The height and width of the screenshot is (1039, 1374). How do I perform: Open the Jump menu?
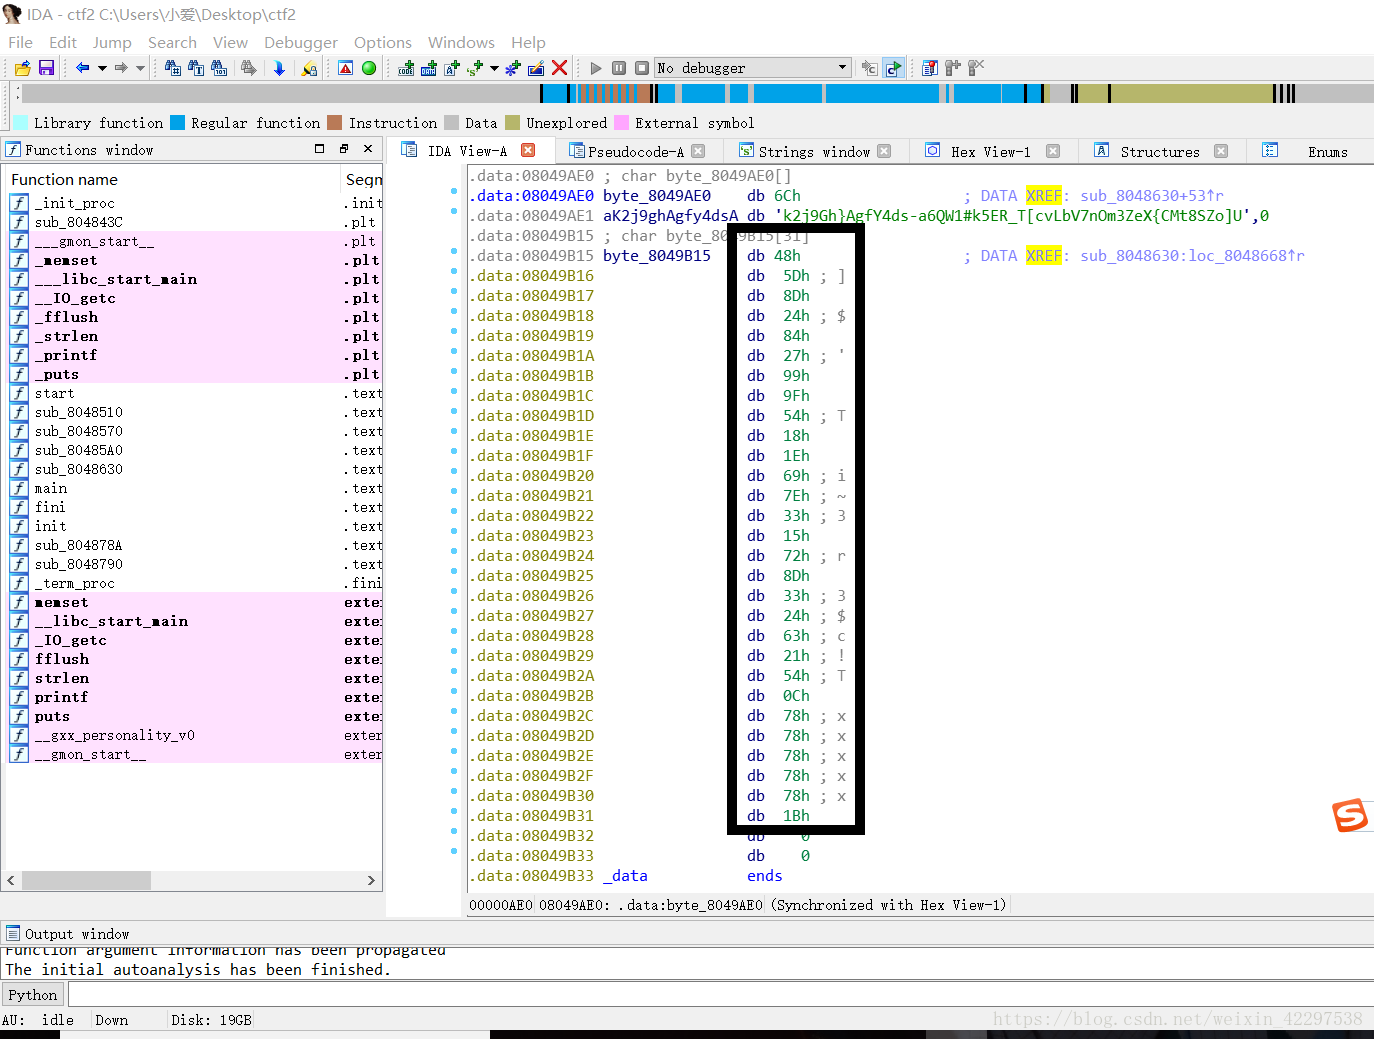pyautogui.click(x=112, y=43)
